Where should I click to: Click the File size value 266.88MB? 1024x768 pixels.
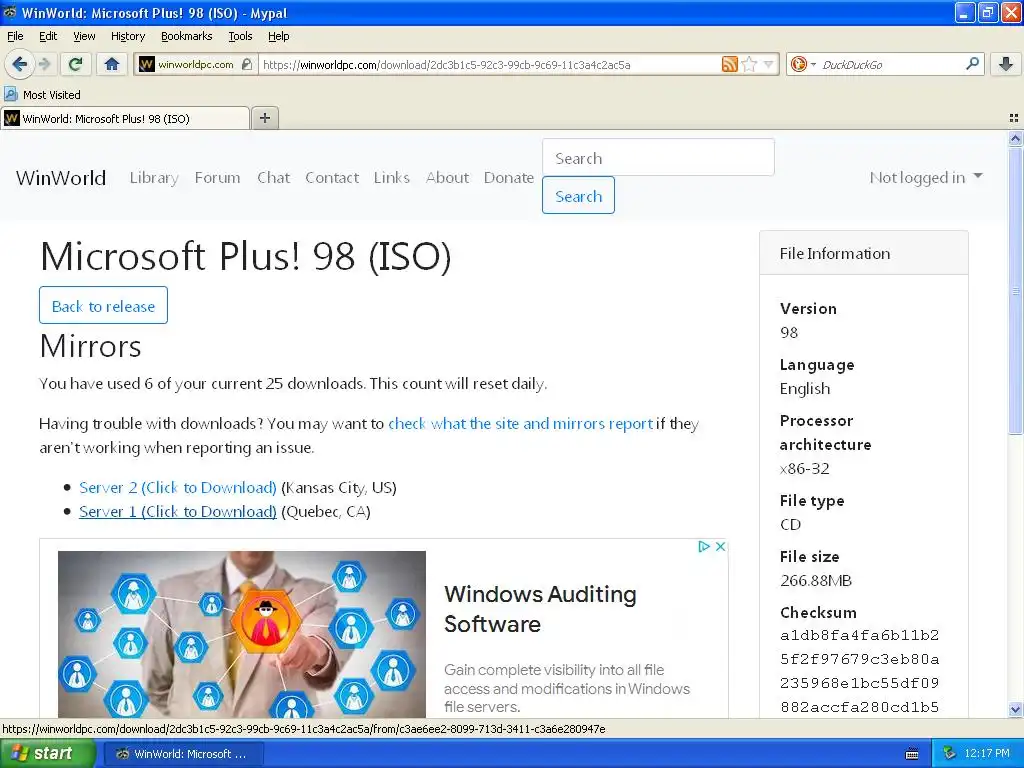[816, 581]
